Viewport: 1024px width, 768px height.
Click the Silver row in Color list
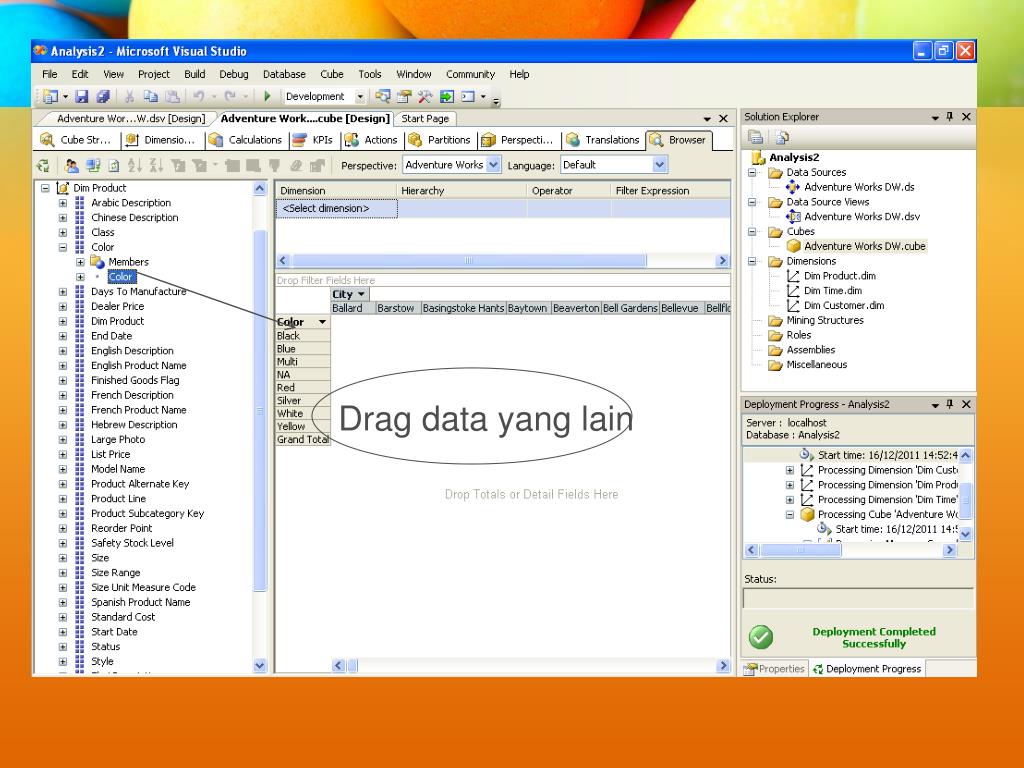coord(303,400)
